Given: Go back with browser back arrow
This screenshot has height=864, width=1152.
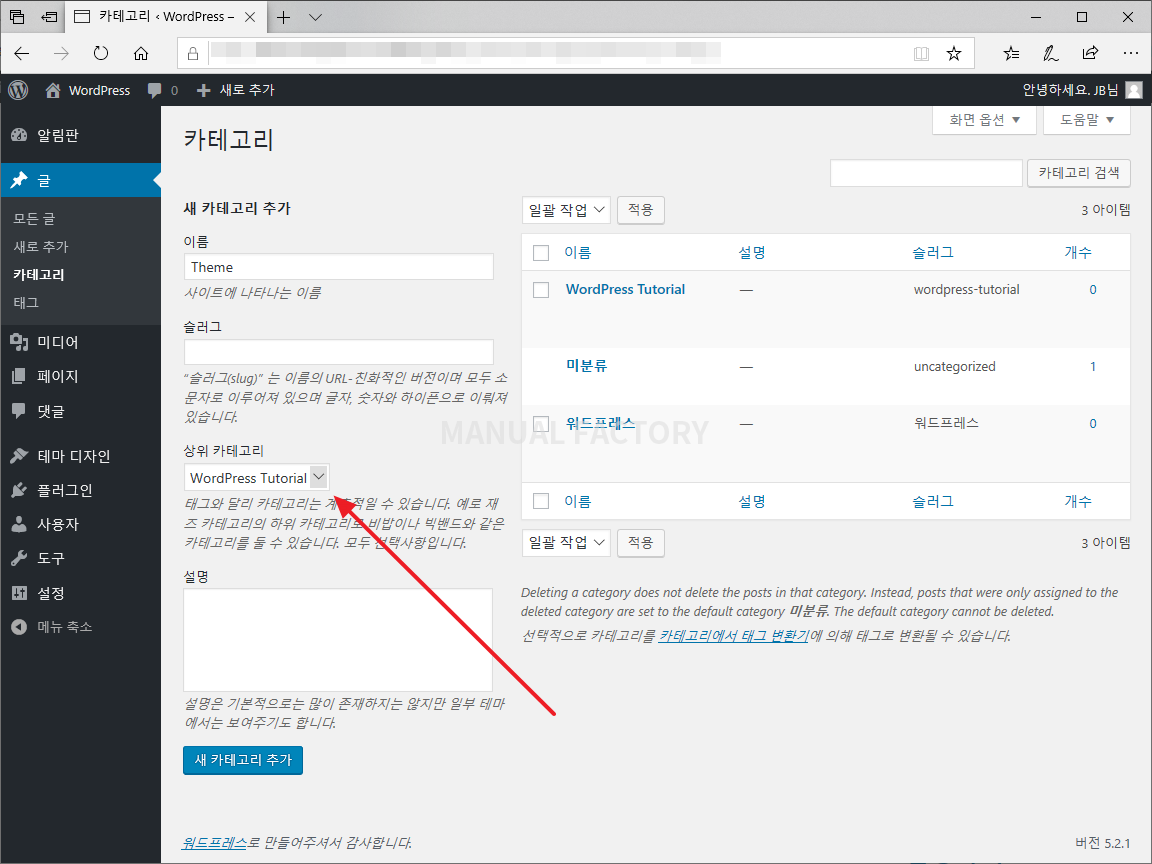Looking at the screenshot, I should pyautogui.click(x=22, y=53).
